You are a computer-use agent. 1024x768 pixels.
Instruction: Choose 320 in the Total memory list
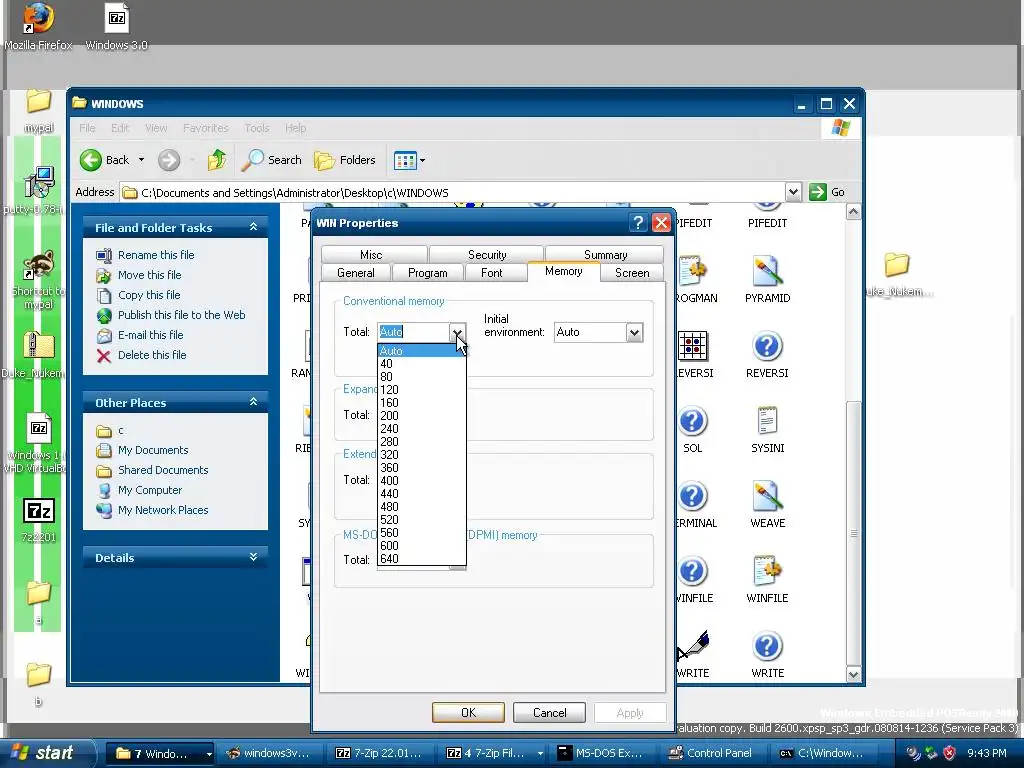[421, 455]
